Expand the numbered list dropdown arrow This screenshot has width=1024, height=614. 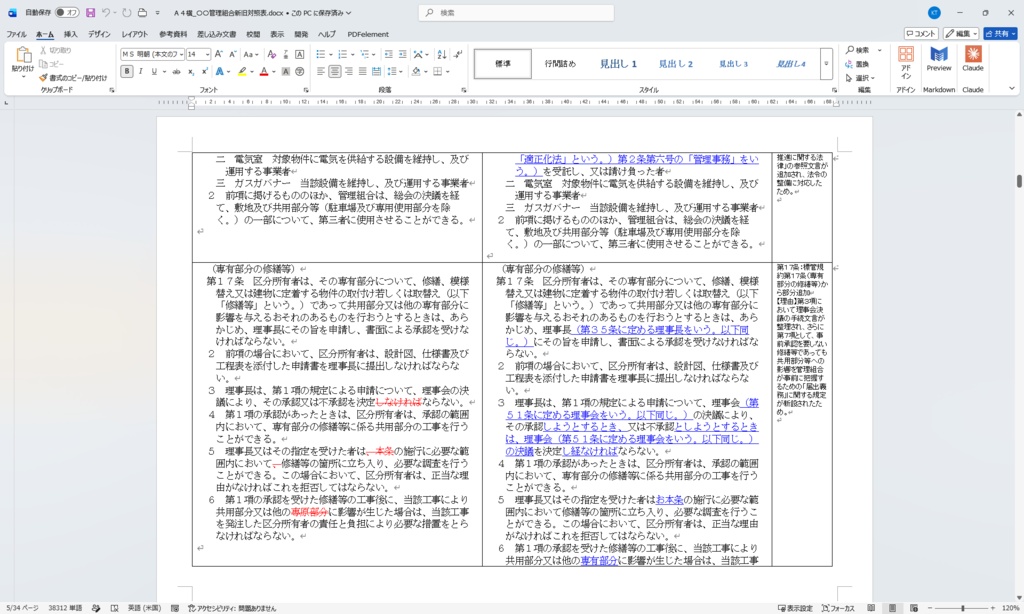point(352,54)
